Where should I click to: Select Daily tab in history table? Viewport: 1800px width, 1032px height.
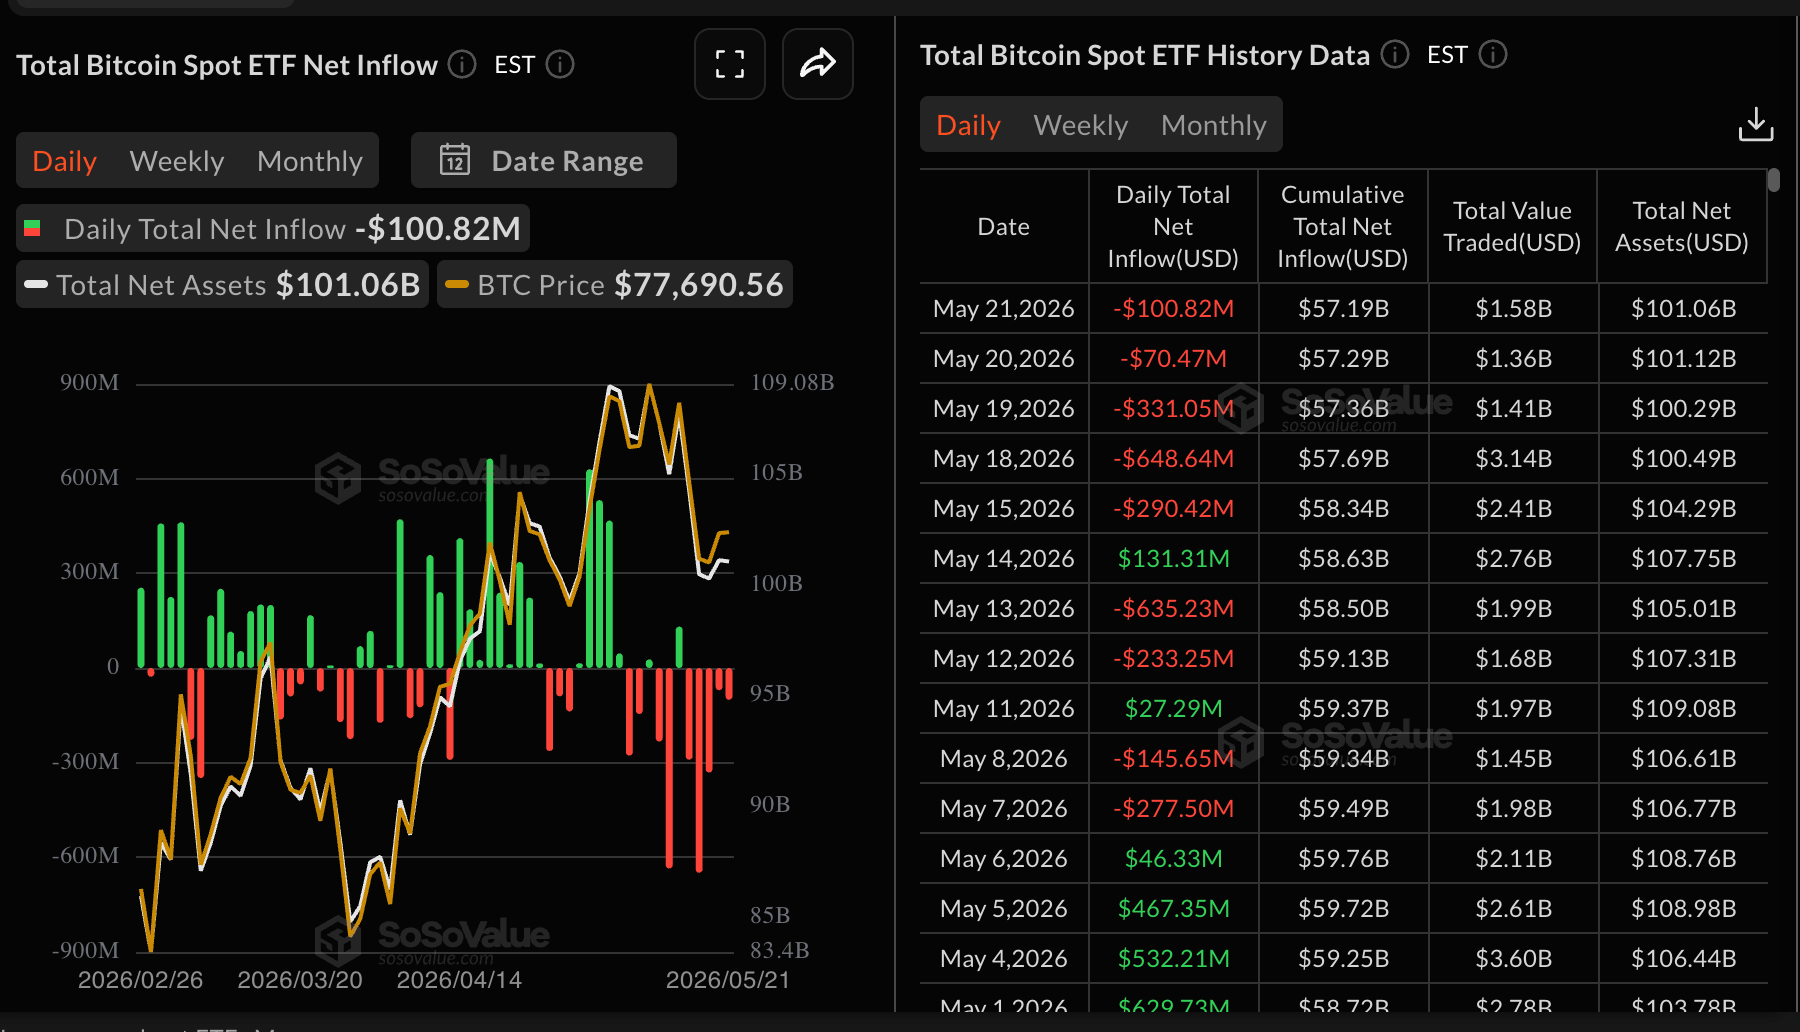coord(968,125)
